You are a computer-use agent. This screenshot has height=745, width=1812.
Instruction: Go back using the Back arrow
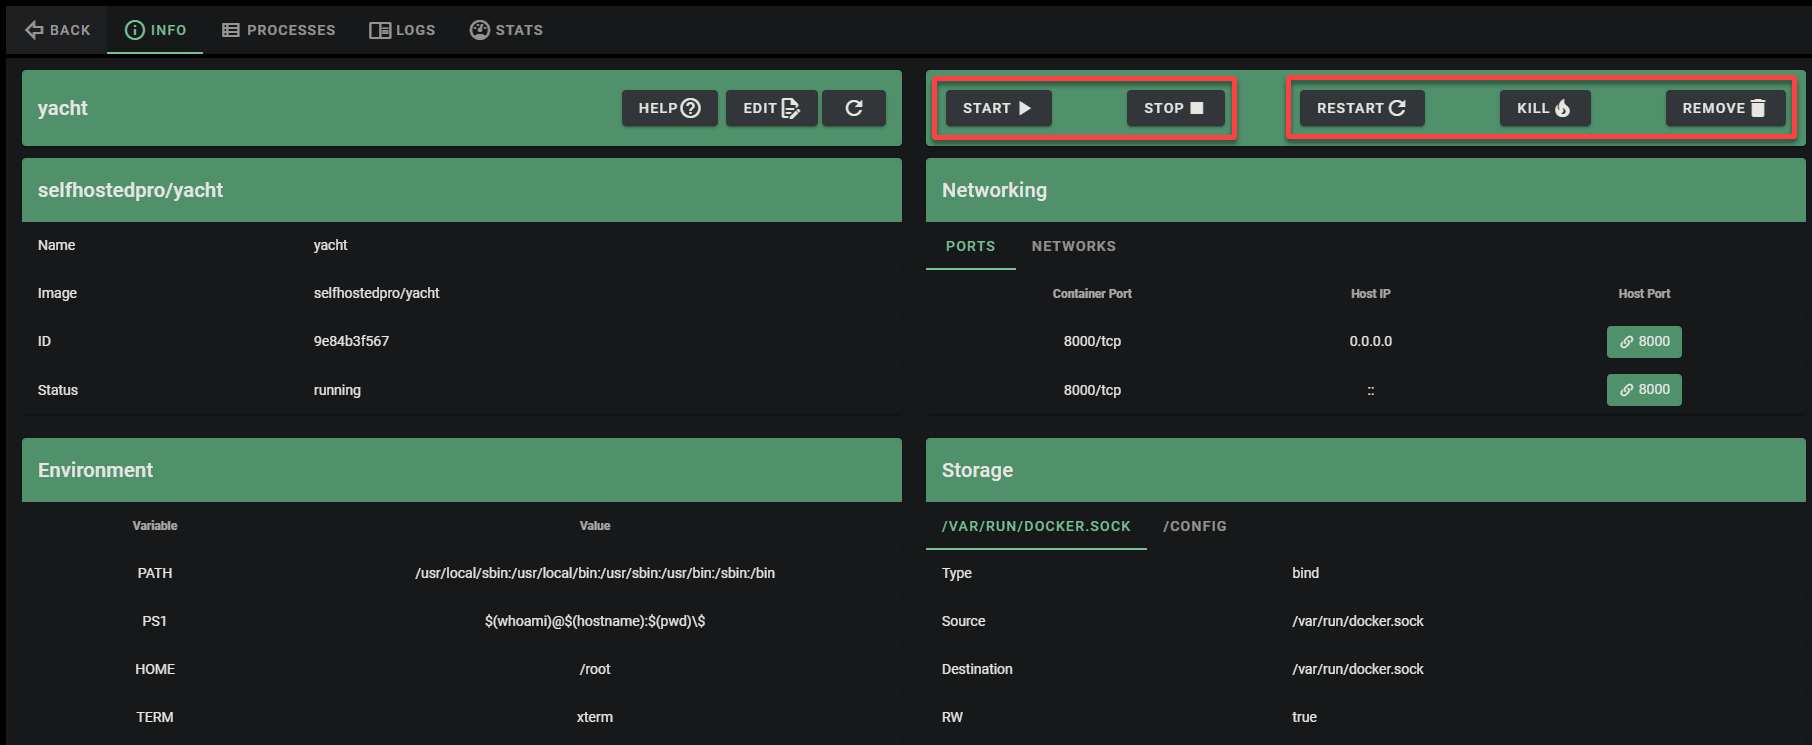point(58,30)
